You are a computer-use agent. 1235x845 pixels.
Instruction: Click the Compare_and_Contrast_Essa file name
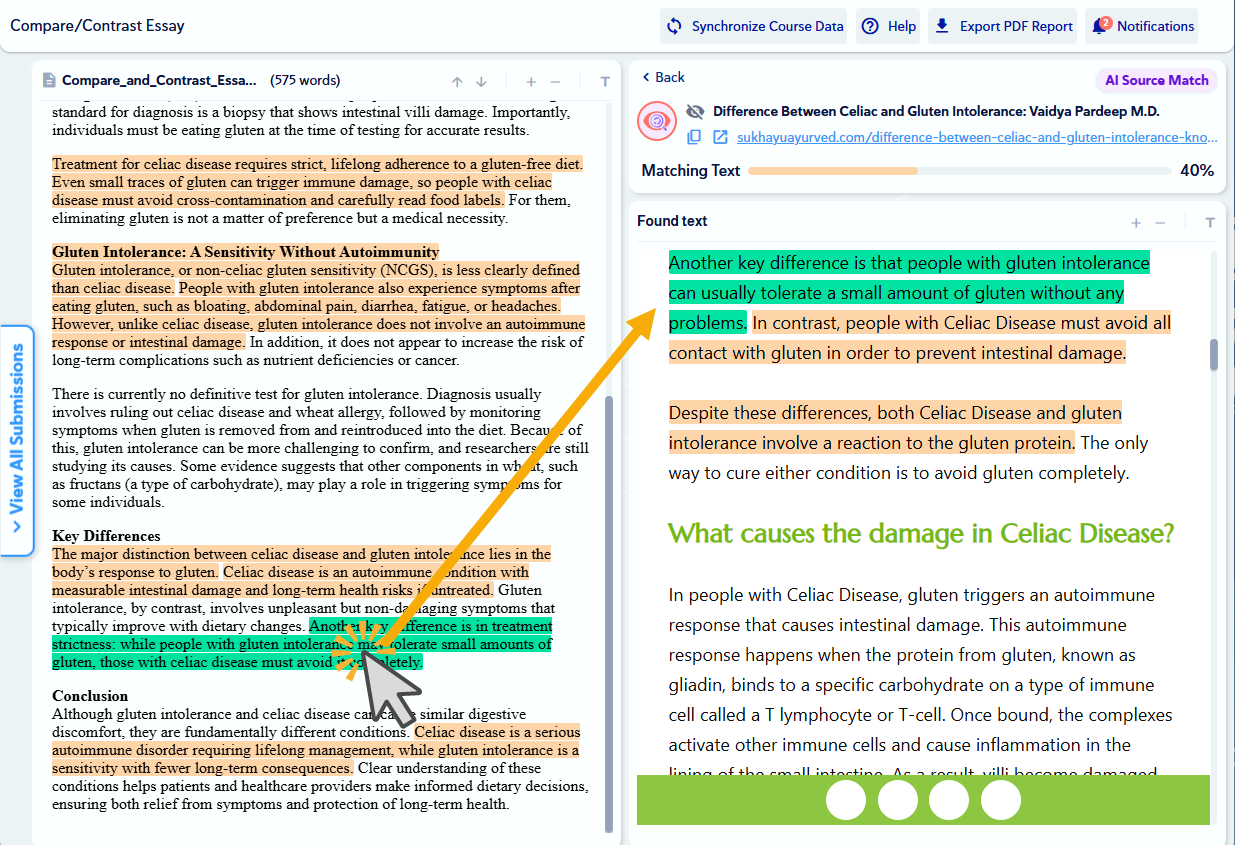pos(159,80)
